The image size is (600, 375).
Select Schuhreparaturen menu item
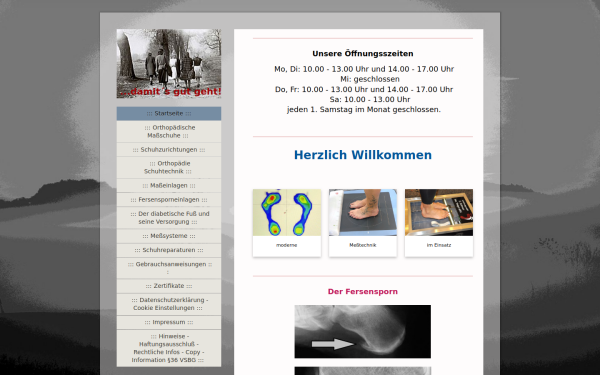coord(169,250)
